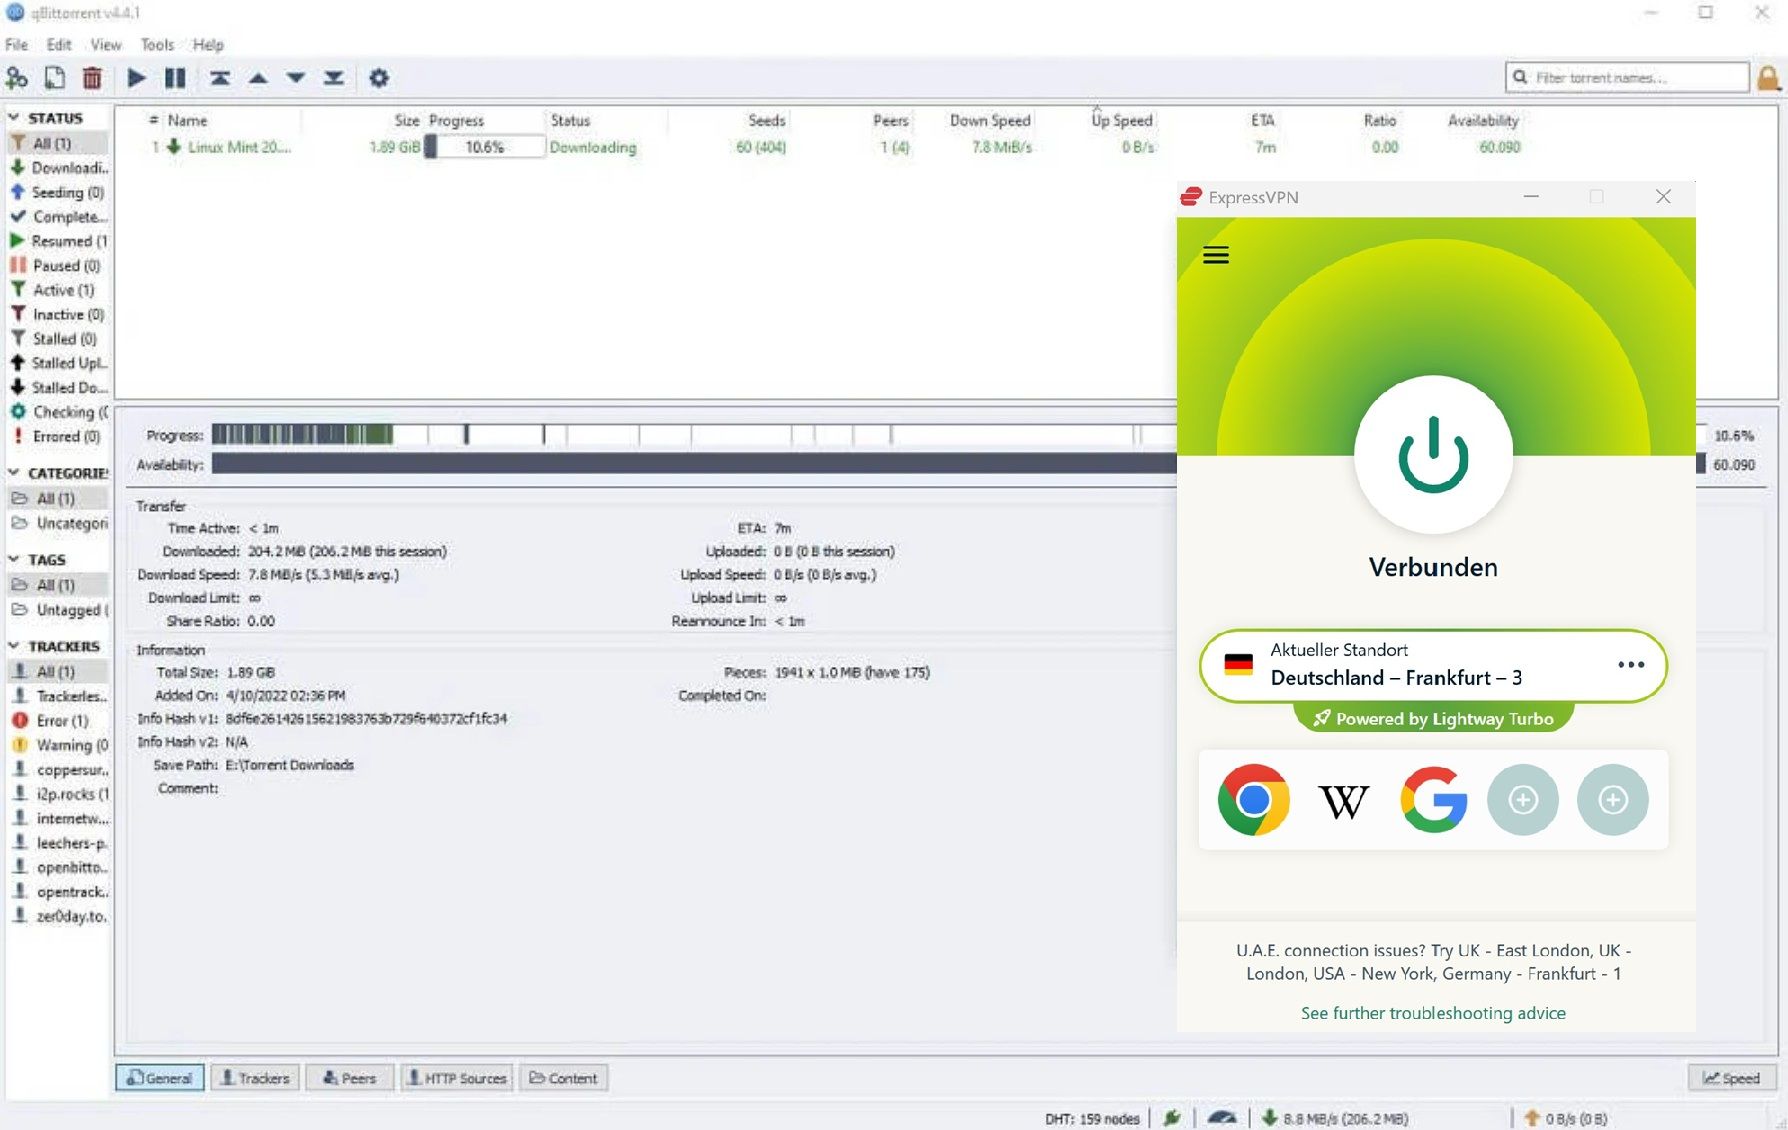Image resolution: width=1788 pixels, height=1130 pixels.
Task: Select the Inactive (0) status filter
Action: [x=58, y=314]
